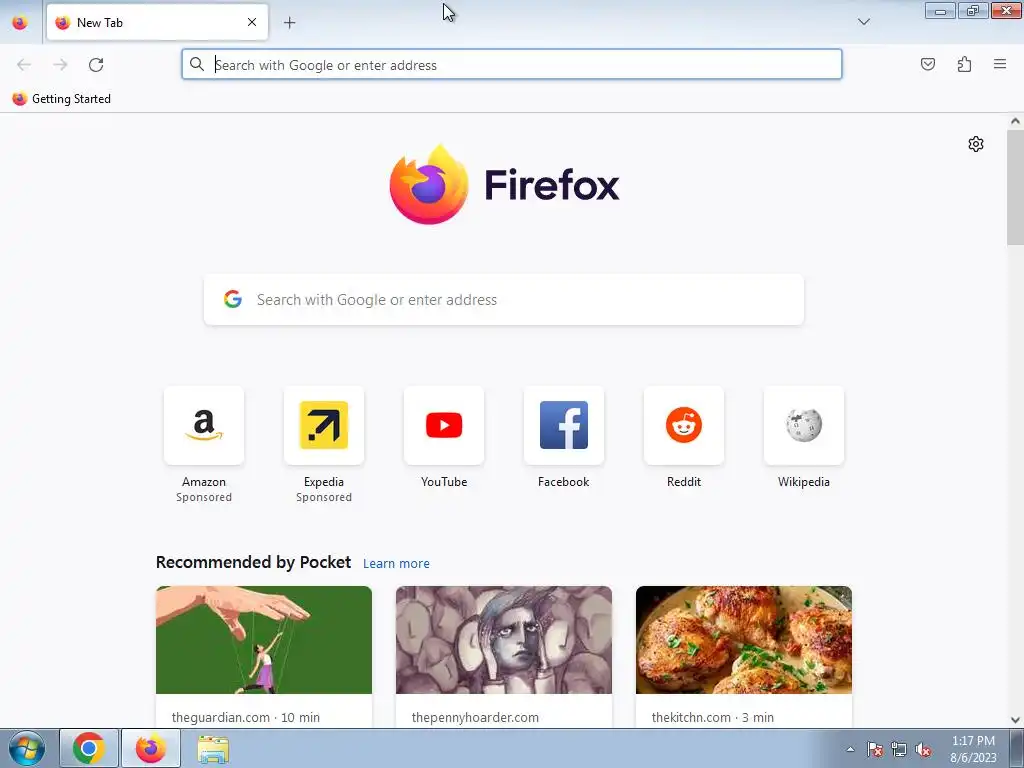Viewport: 1024px width, 768px height.
Task: Open the Extensions puzzle icon
Action: click(964, 64)
